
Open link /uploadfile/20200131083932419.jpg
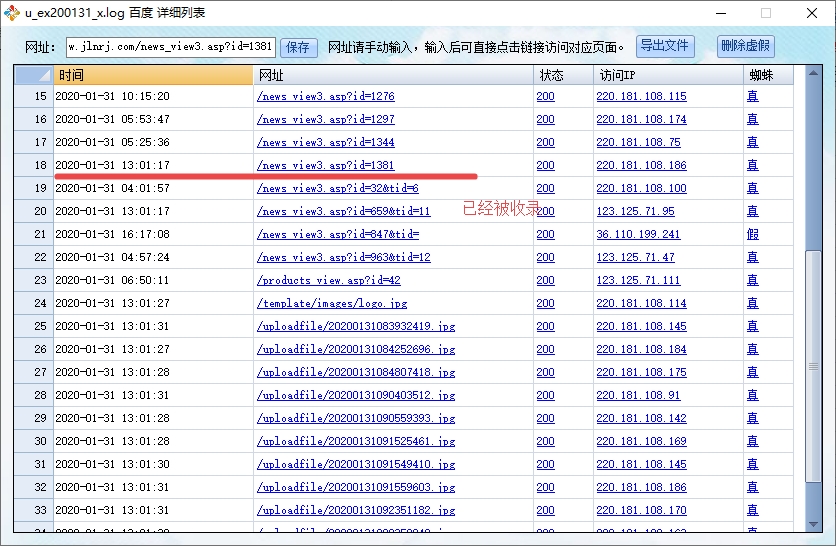(355, 326)
